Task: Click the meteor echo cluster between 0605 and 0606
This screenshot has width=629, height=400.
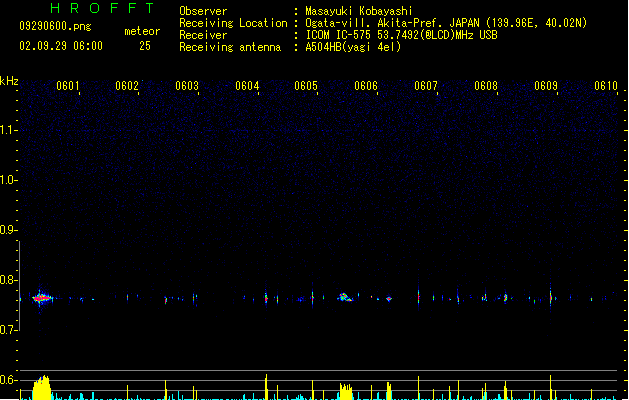Action: click(345, 297)
